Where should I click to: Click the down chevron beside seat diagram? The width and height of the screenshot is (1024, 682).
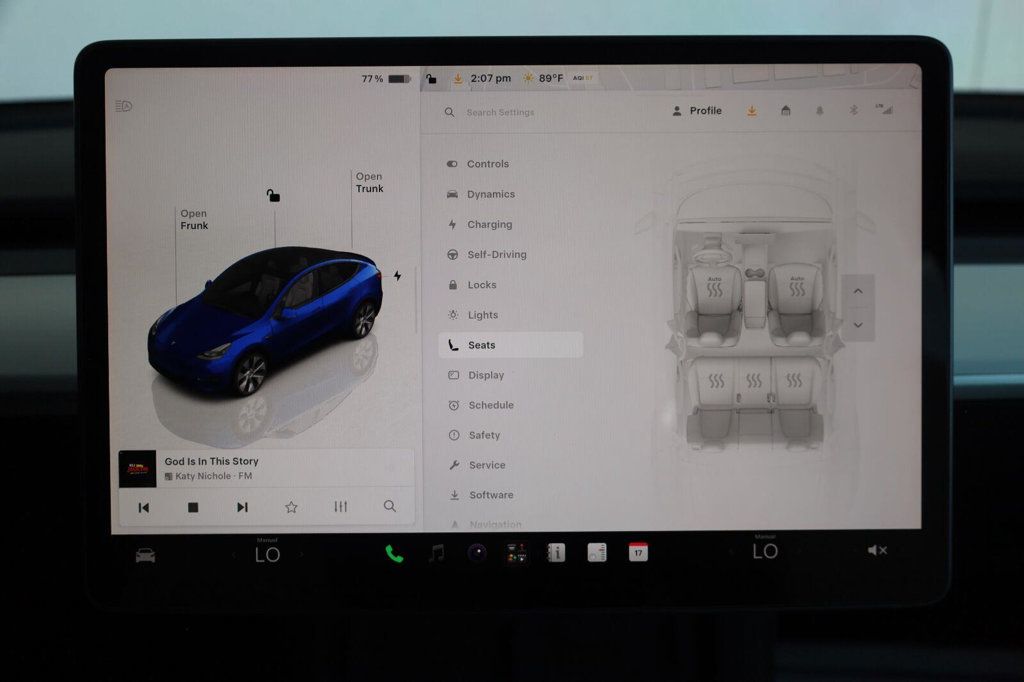858,325
